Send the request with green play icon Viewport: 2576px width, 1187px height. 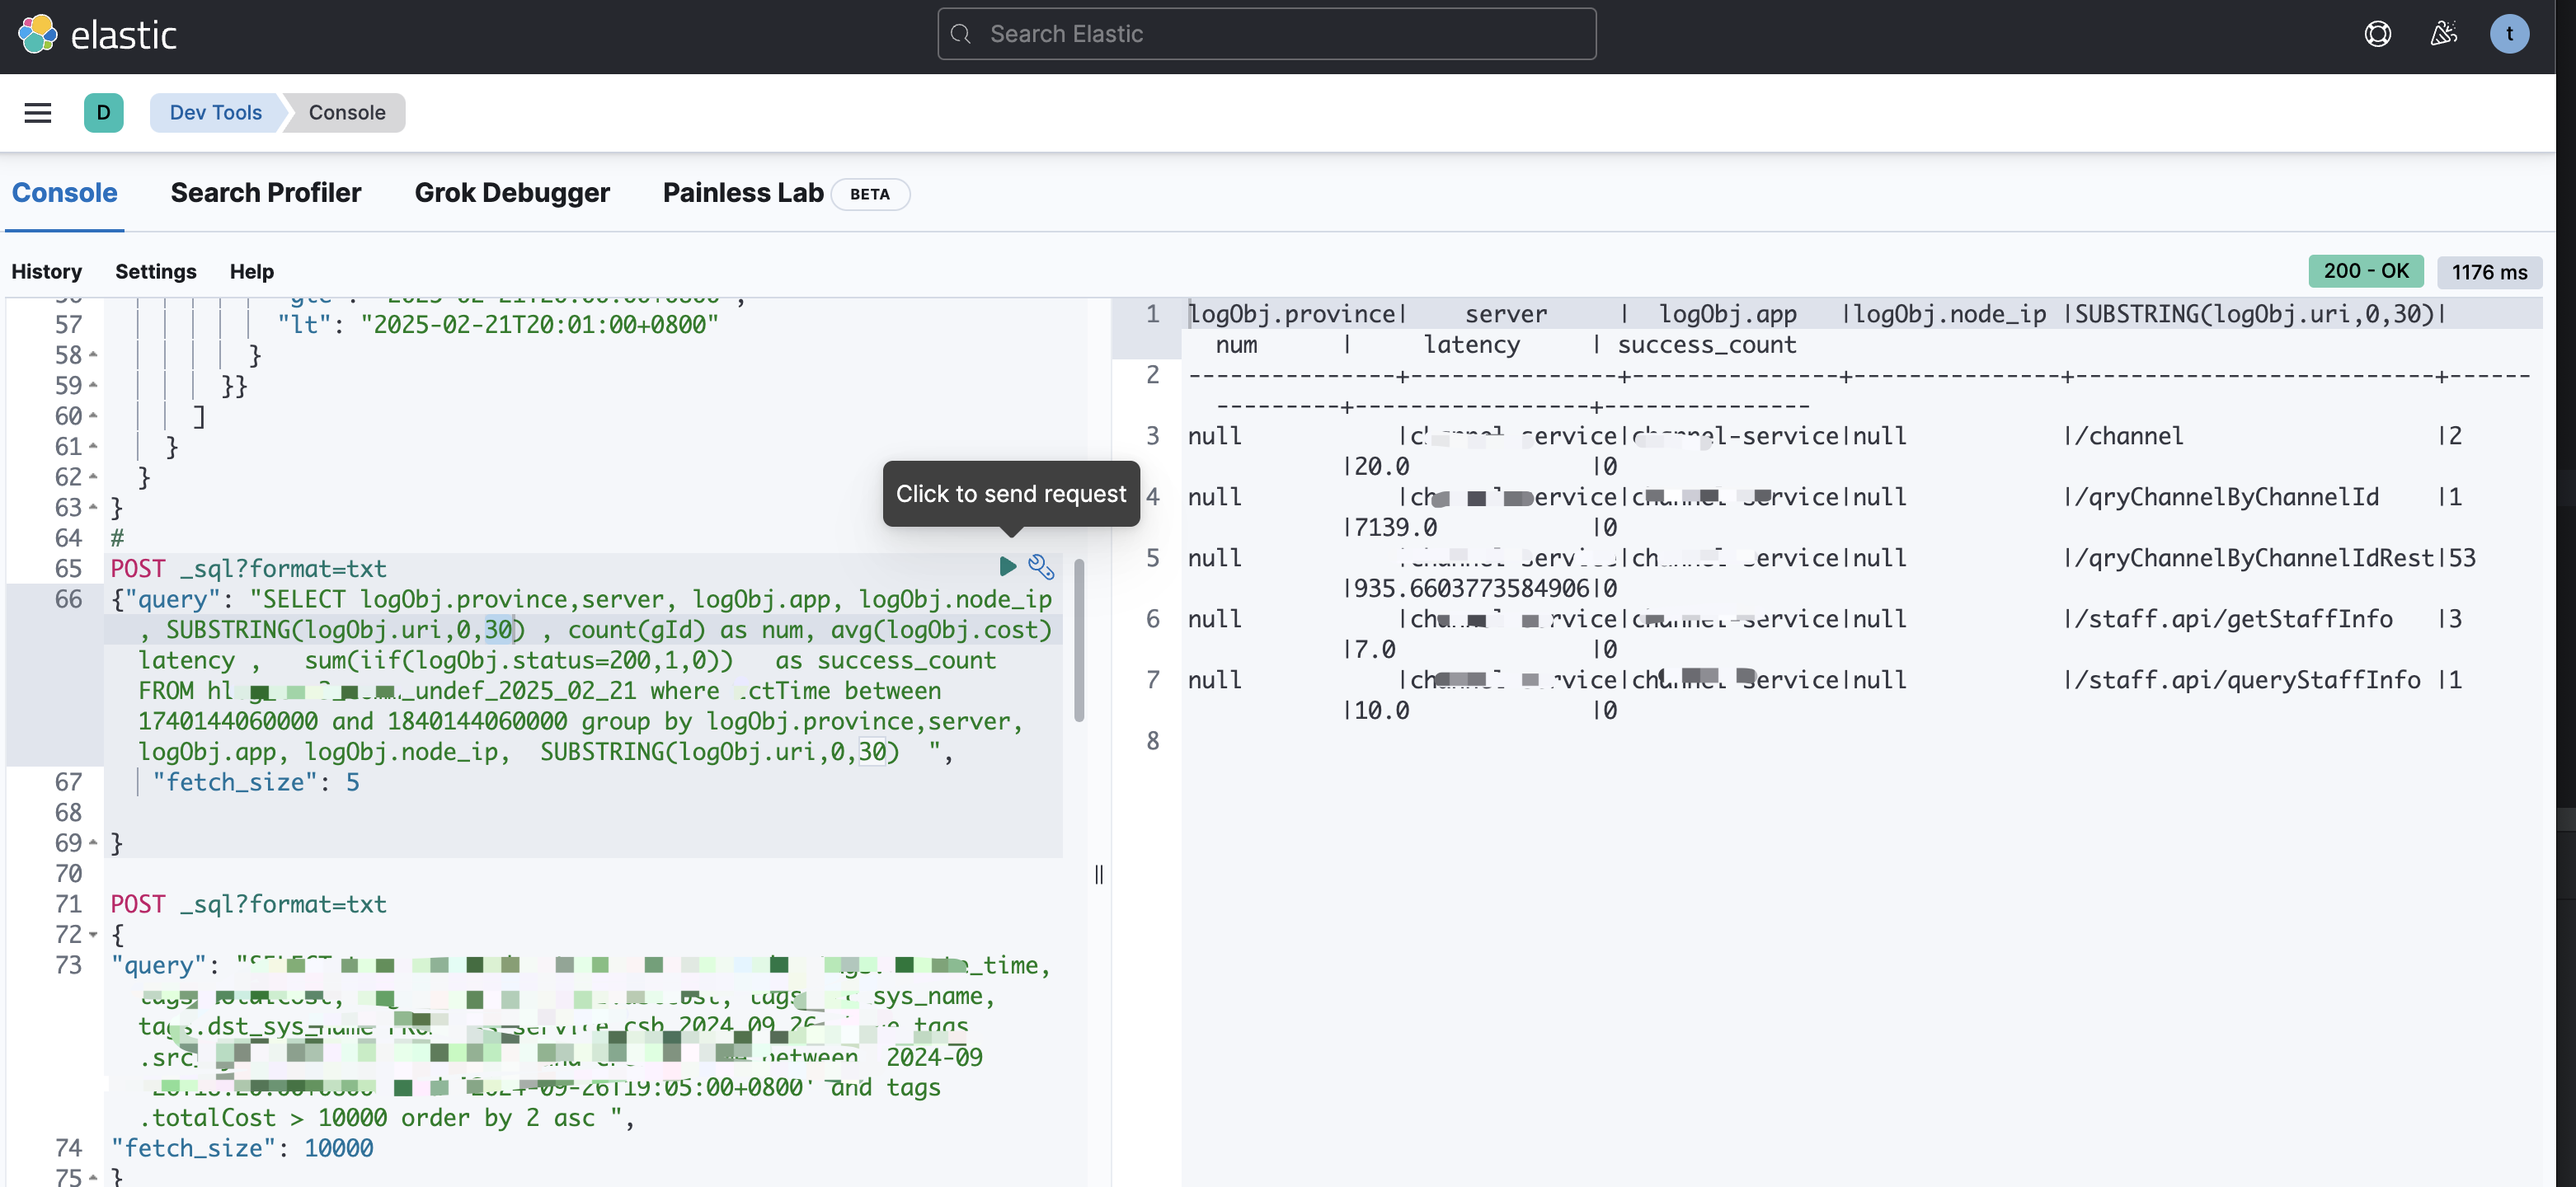[1007, 566]
